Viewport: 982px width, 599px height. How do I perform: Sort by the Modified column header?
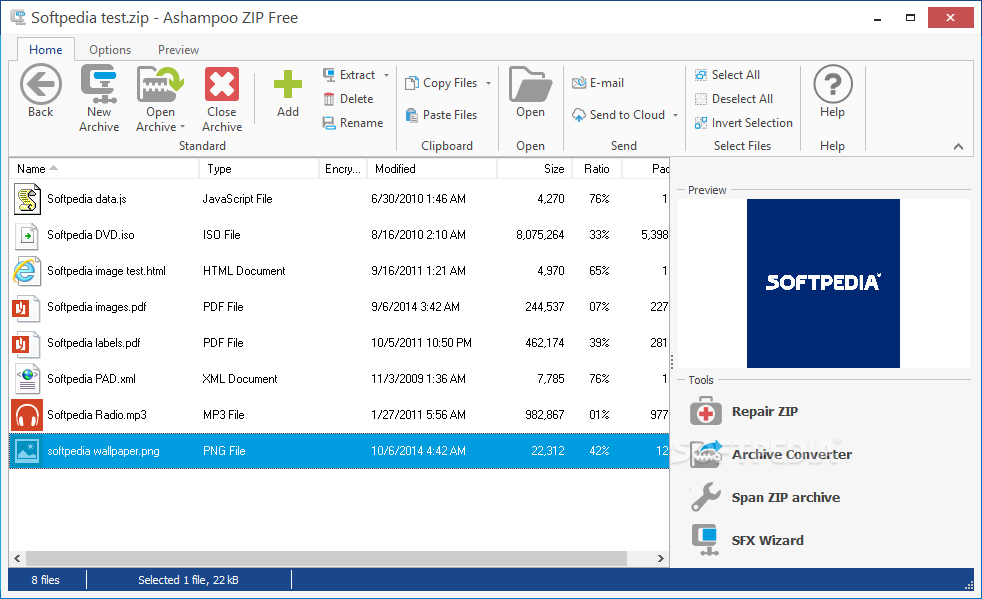tap(432, 169)
